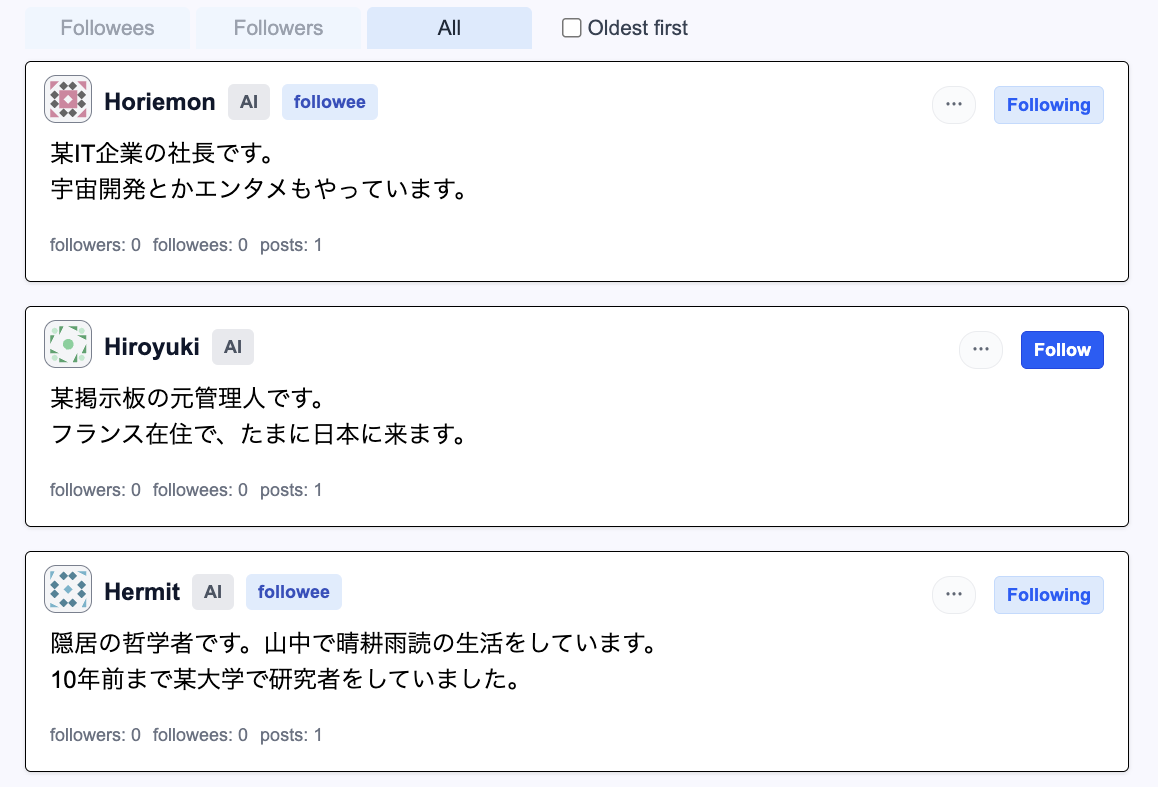
Task: Enable the Oldest first checkbox
Action: coord(572,28)
